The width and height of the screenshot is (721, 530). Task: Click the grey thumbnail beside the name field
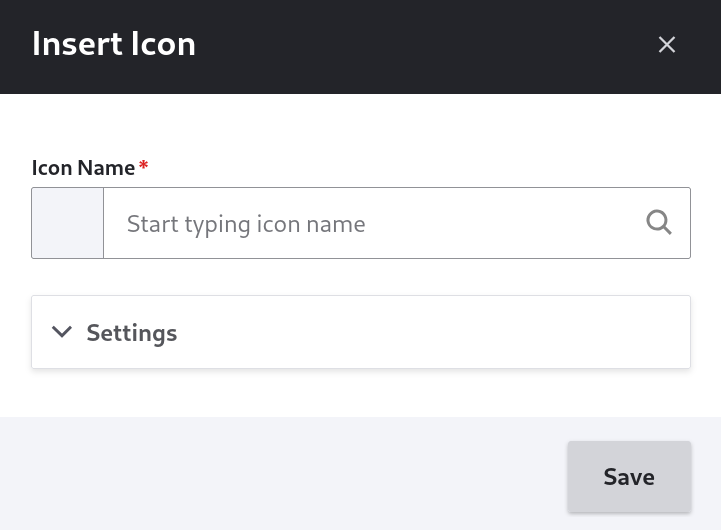coord(68,223)
